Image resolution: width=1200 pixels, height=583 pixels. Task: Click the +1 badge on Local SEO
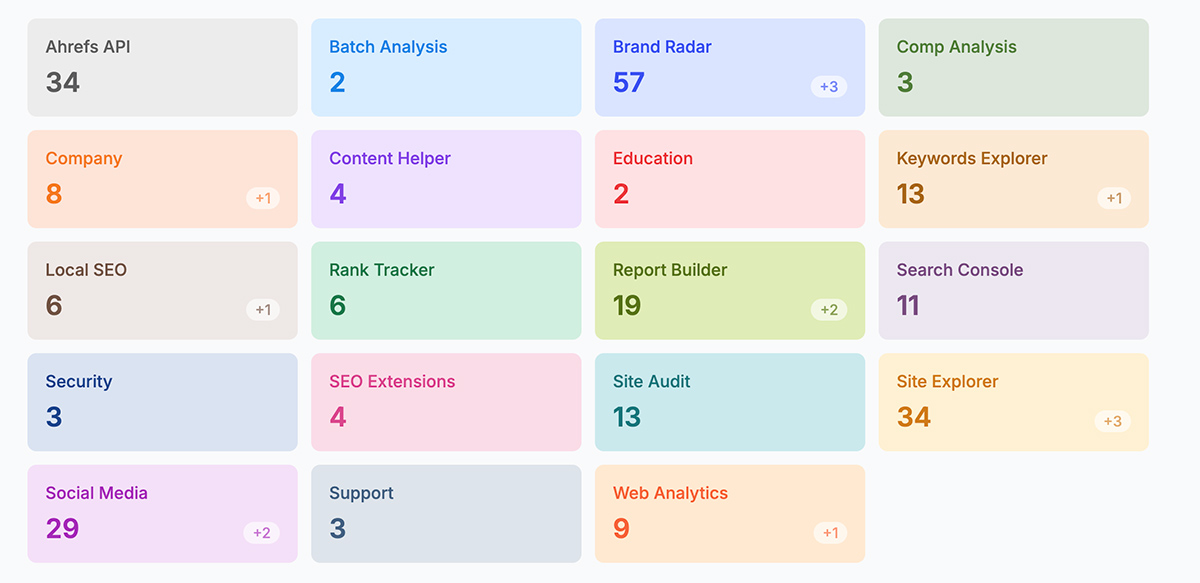click(x=263, y=310)
